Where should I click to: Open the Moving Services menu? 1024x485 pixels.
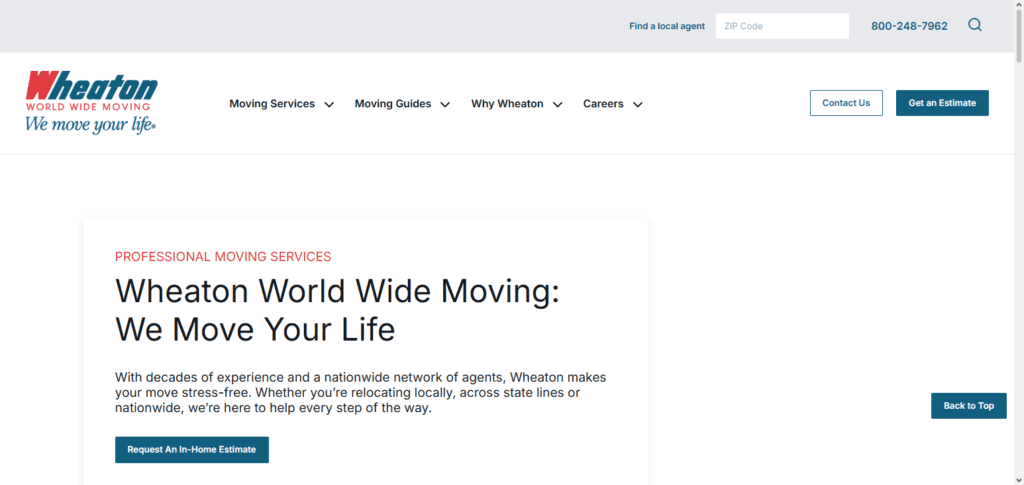(x=272, y=104)
